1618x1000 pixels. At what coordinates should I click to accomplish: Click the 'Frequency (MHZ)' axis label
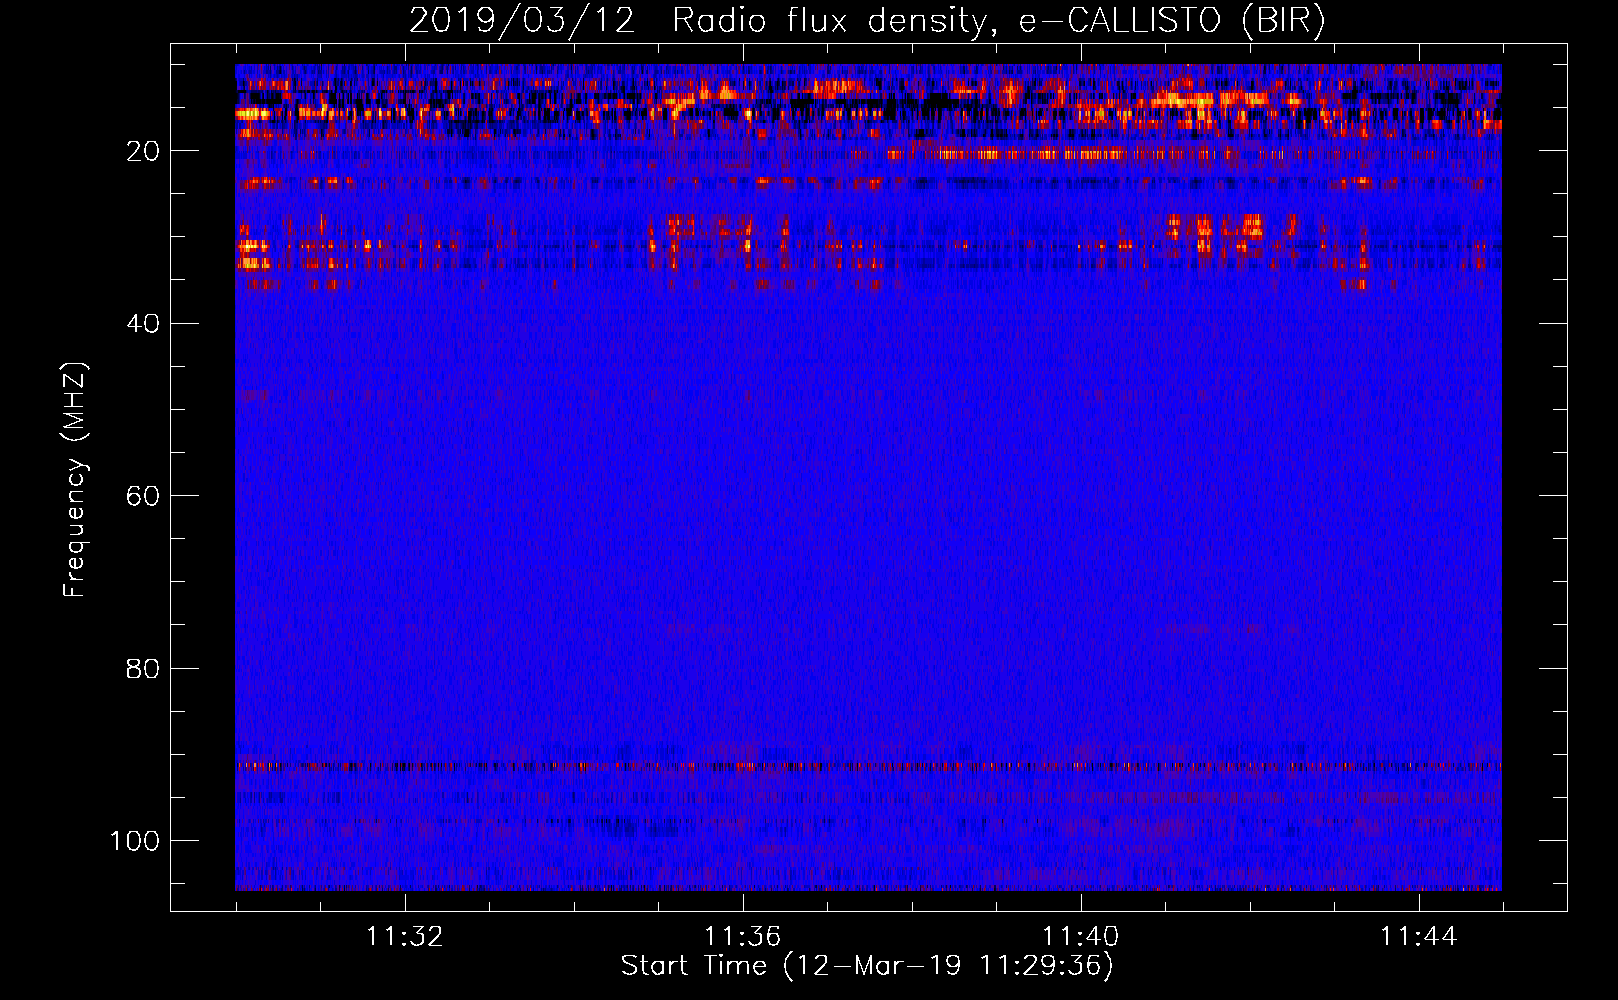coord(76,480)
